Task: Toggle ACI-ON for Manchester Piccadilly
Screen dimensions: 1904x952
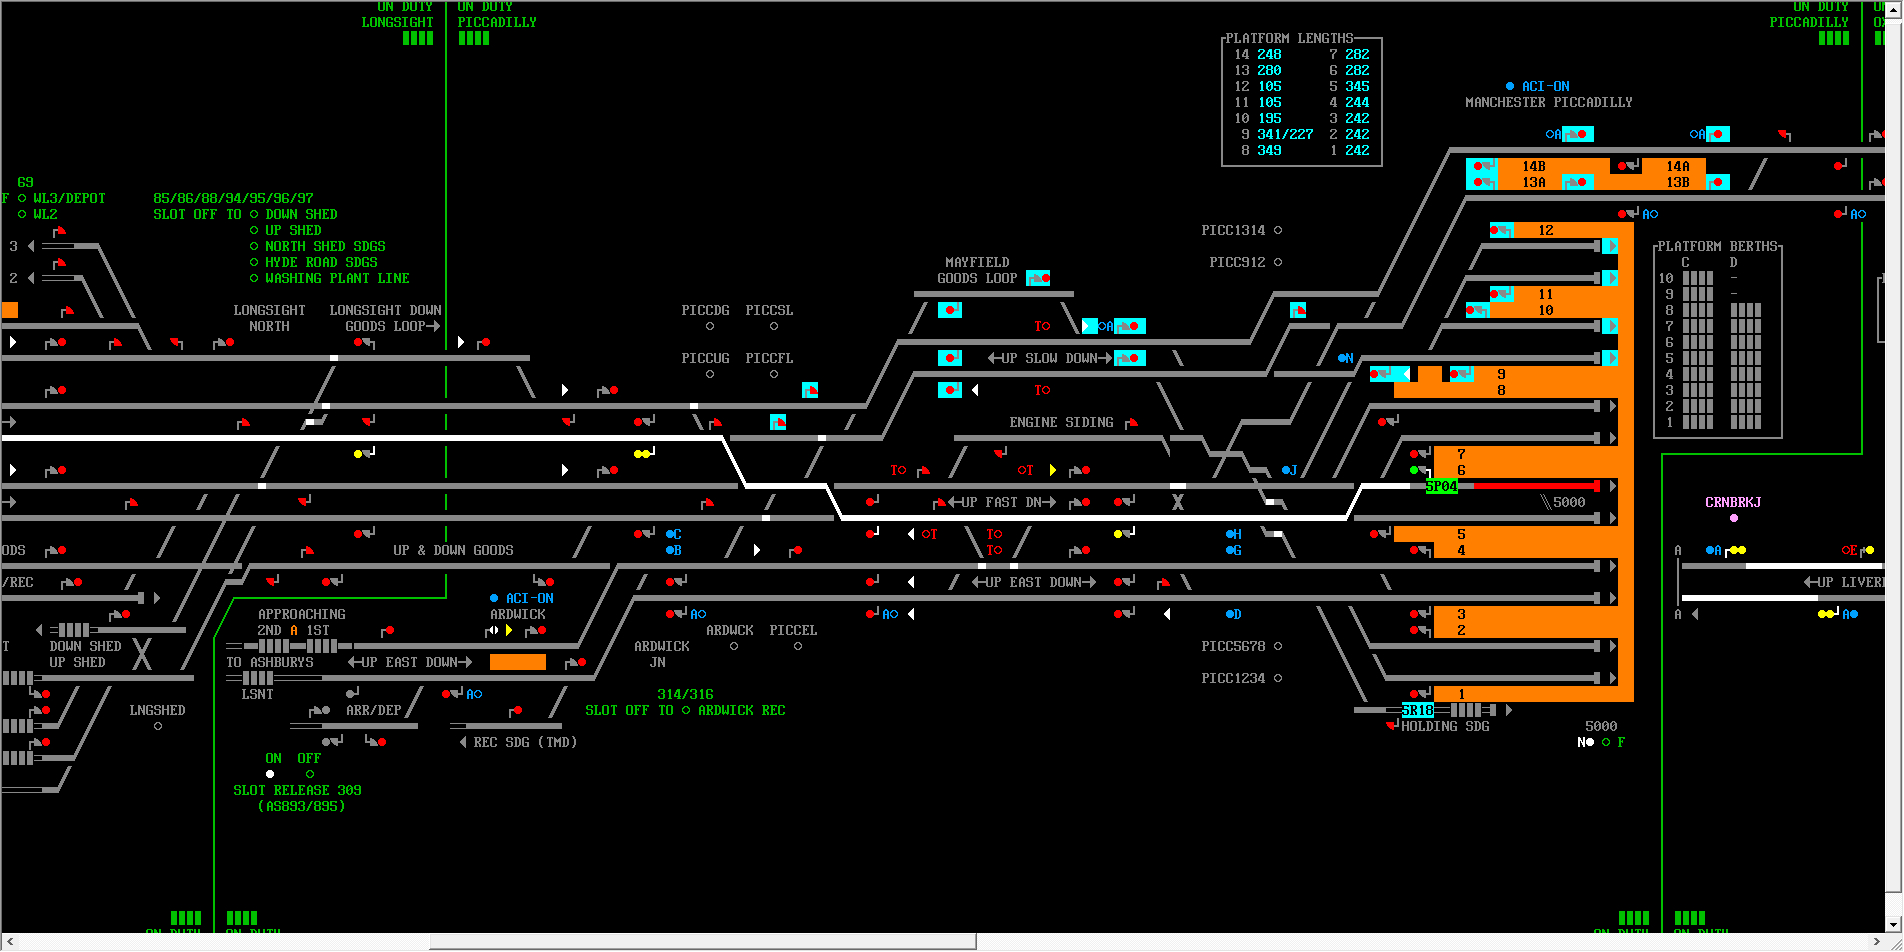Action: pos(1510,86)
